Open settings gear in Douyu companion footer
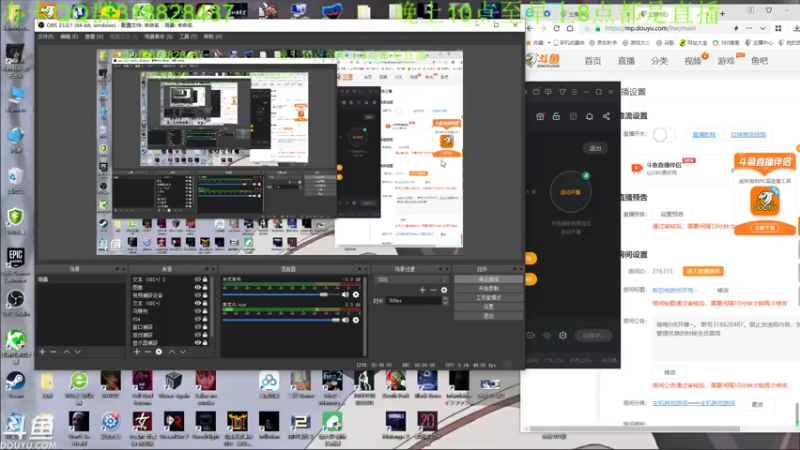 (563, 335)
